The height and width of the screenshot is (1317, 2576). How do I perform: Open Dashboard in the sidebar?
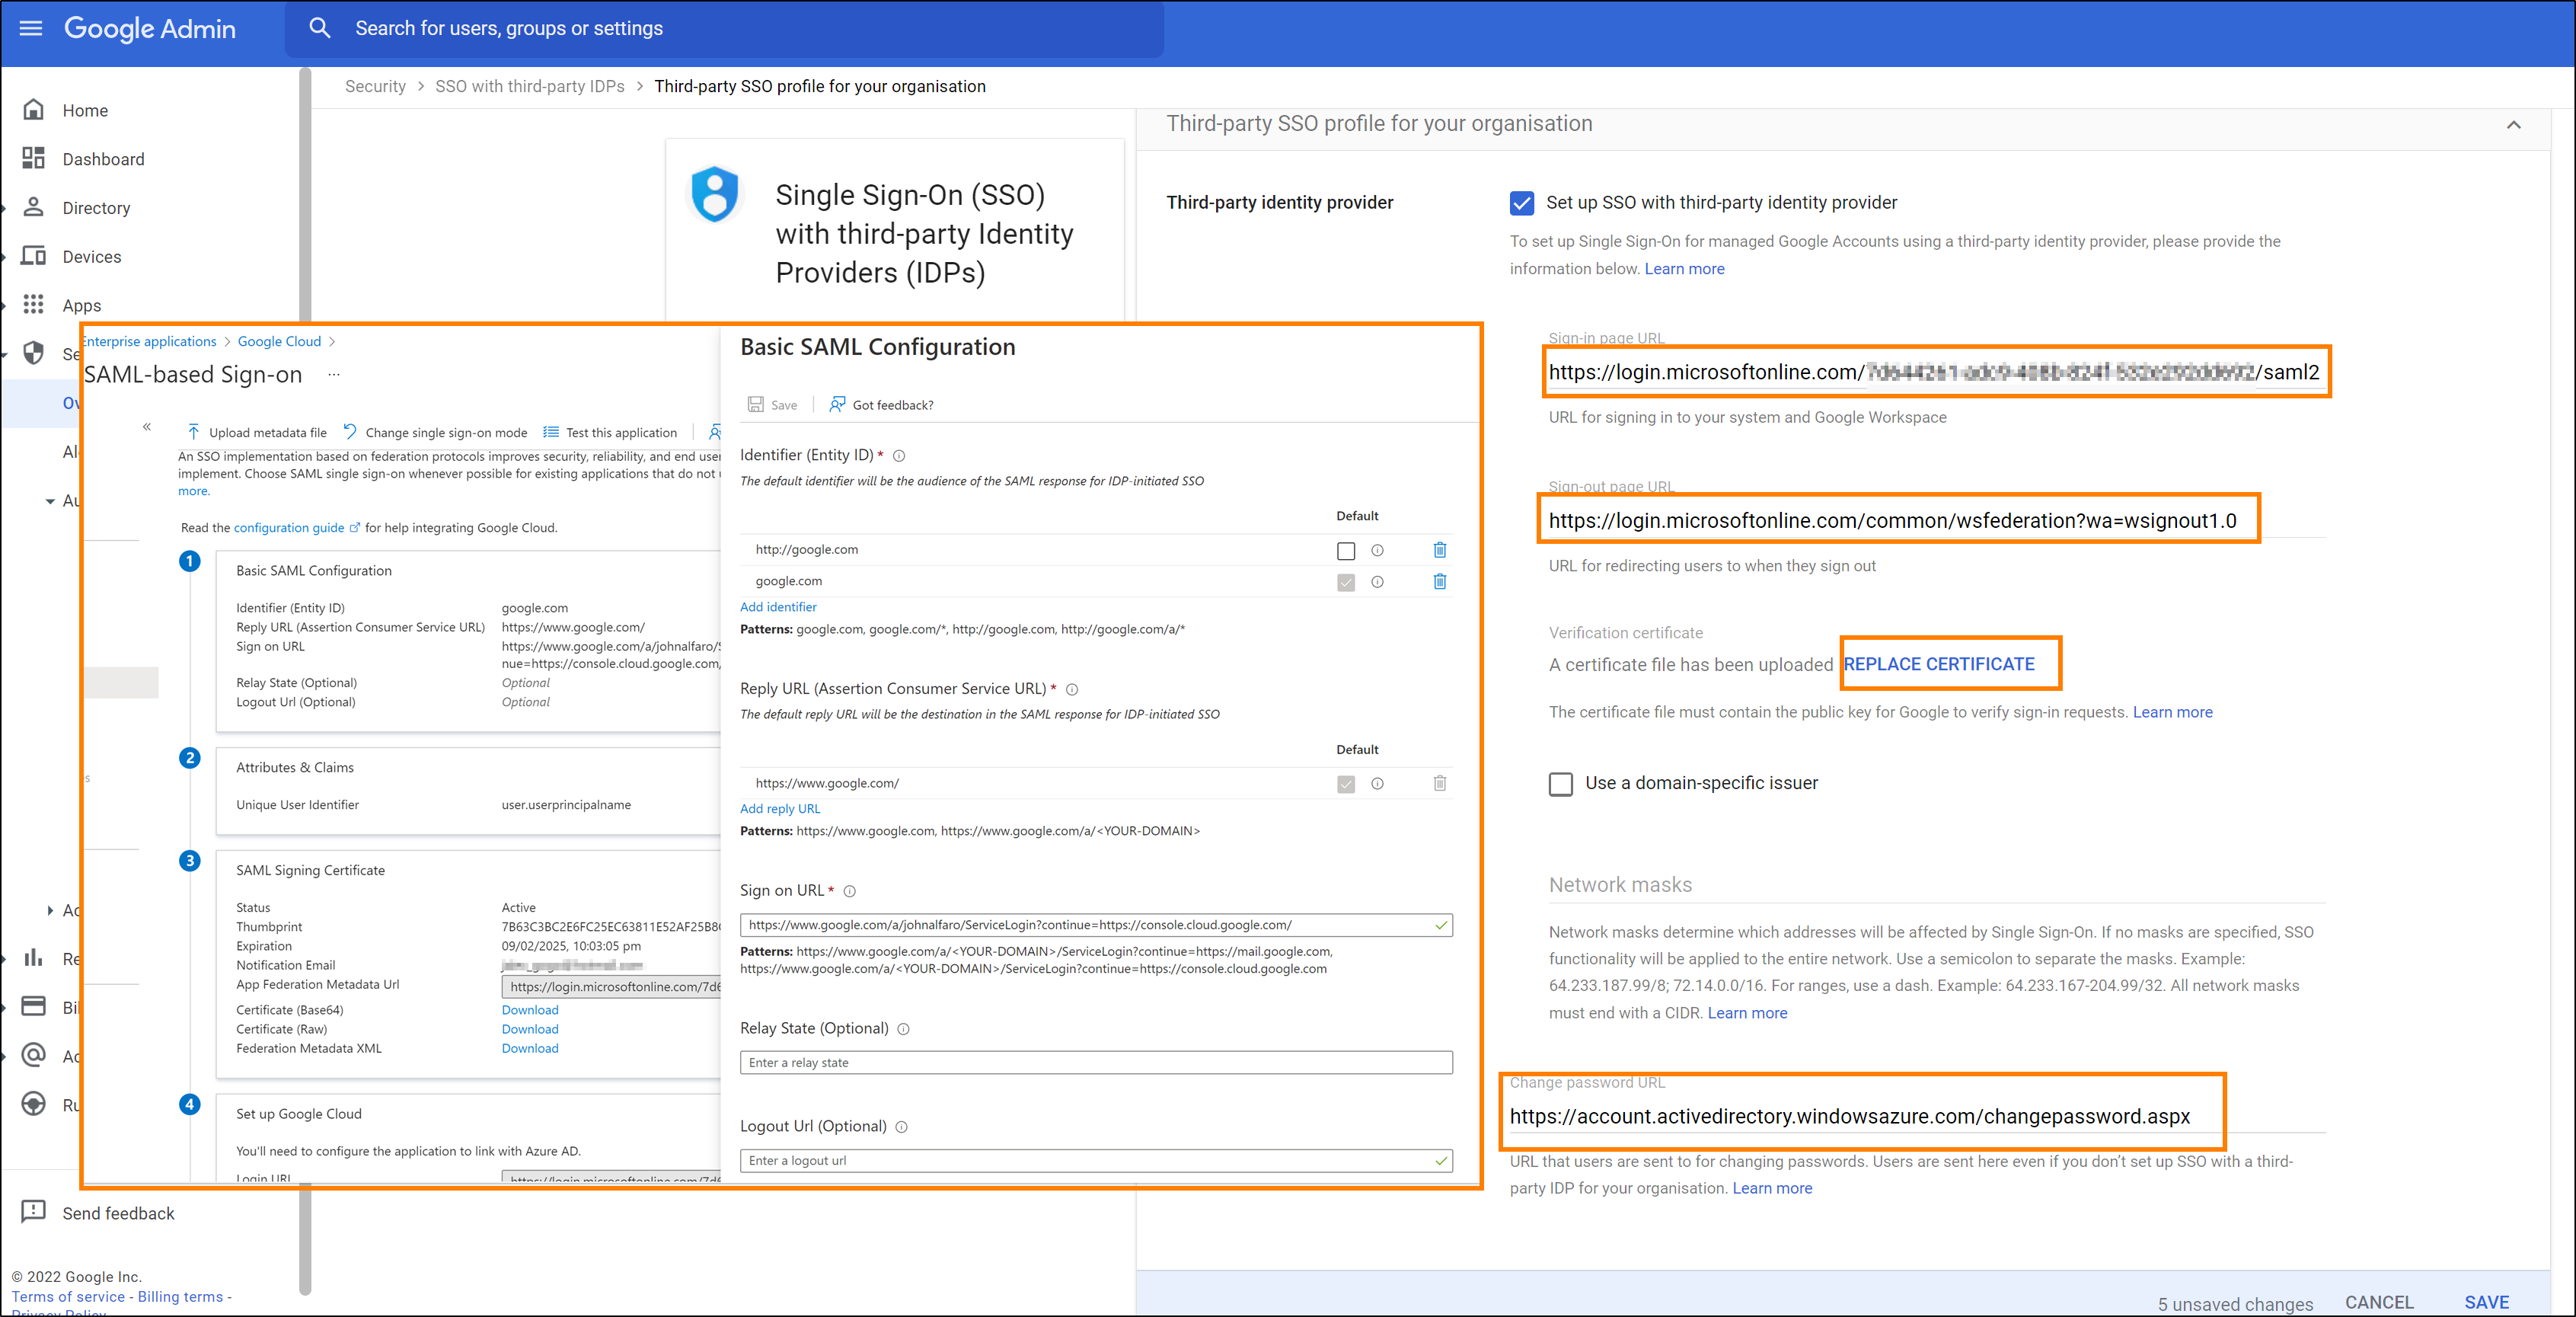pos(103,159)
